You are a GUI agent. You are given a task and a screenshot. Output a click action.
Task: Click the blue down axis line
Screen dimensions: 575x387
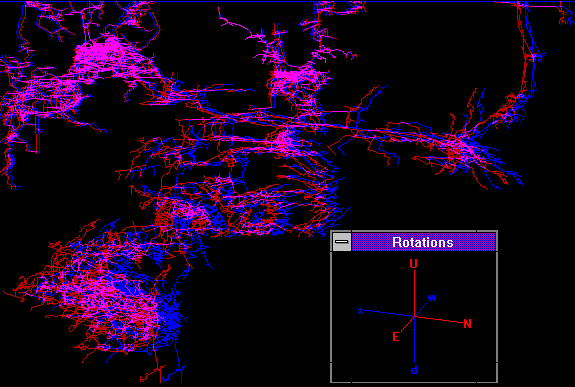[x=415, y=340]
